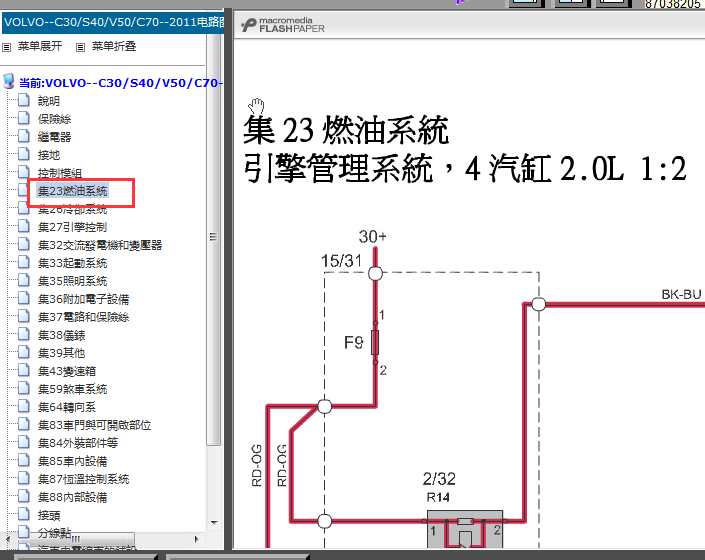
Task: Click the computer icon of the root node
Action: pyautogui.click(x=9, y=82)
